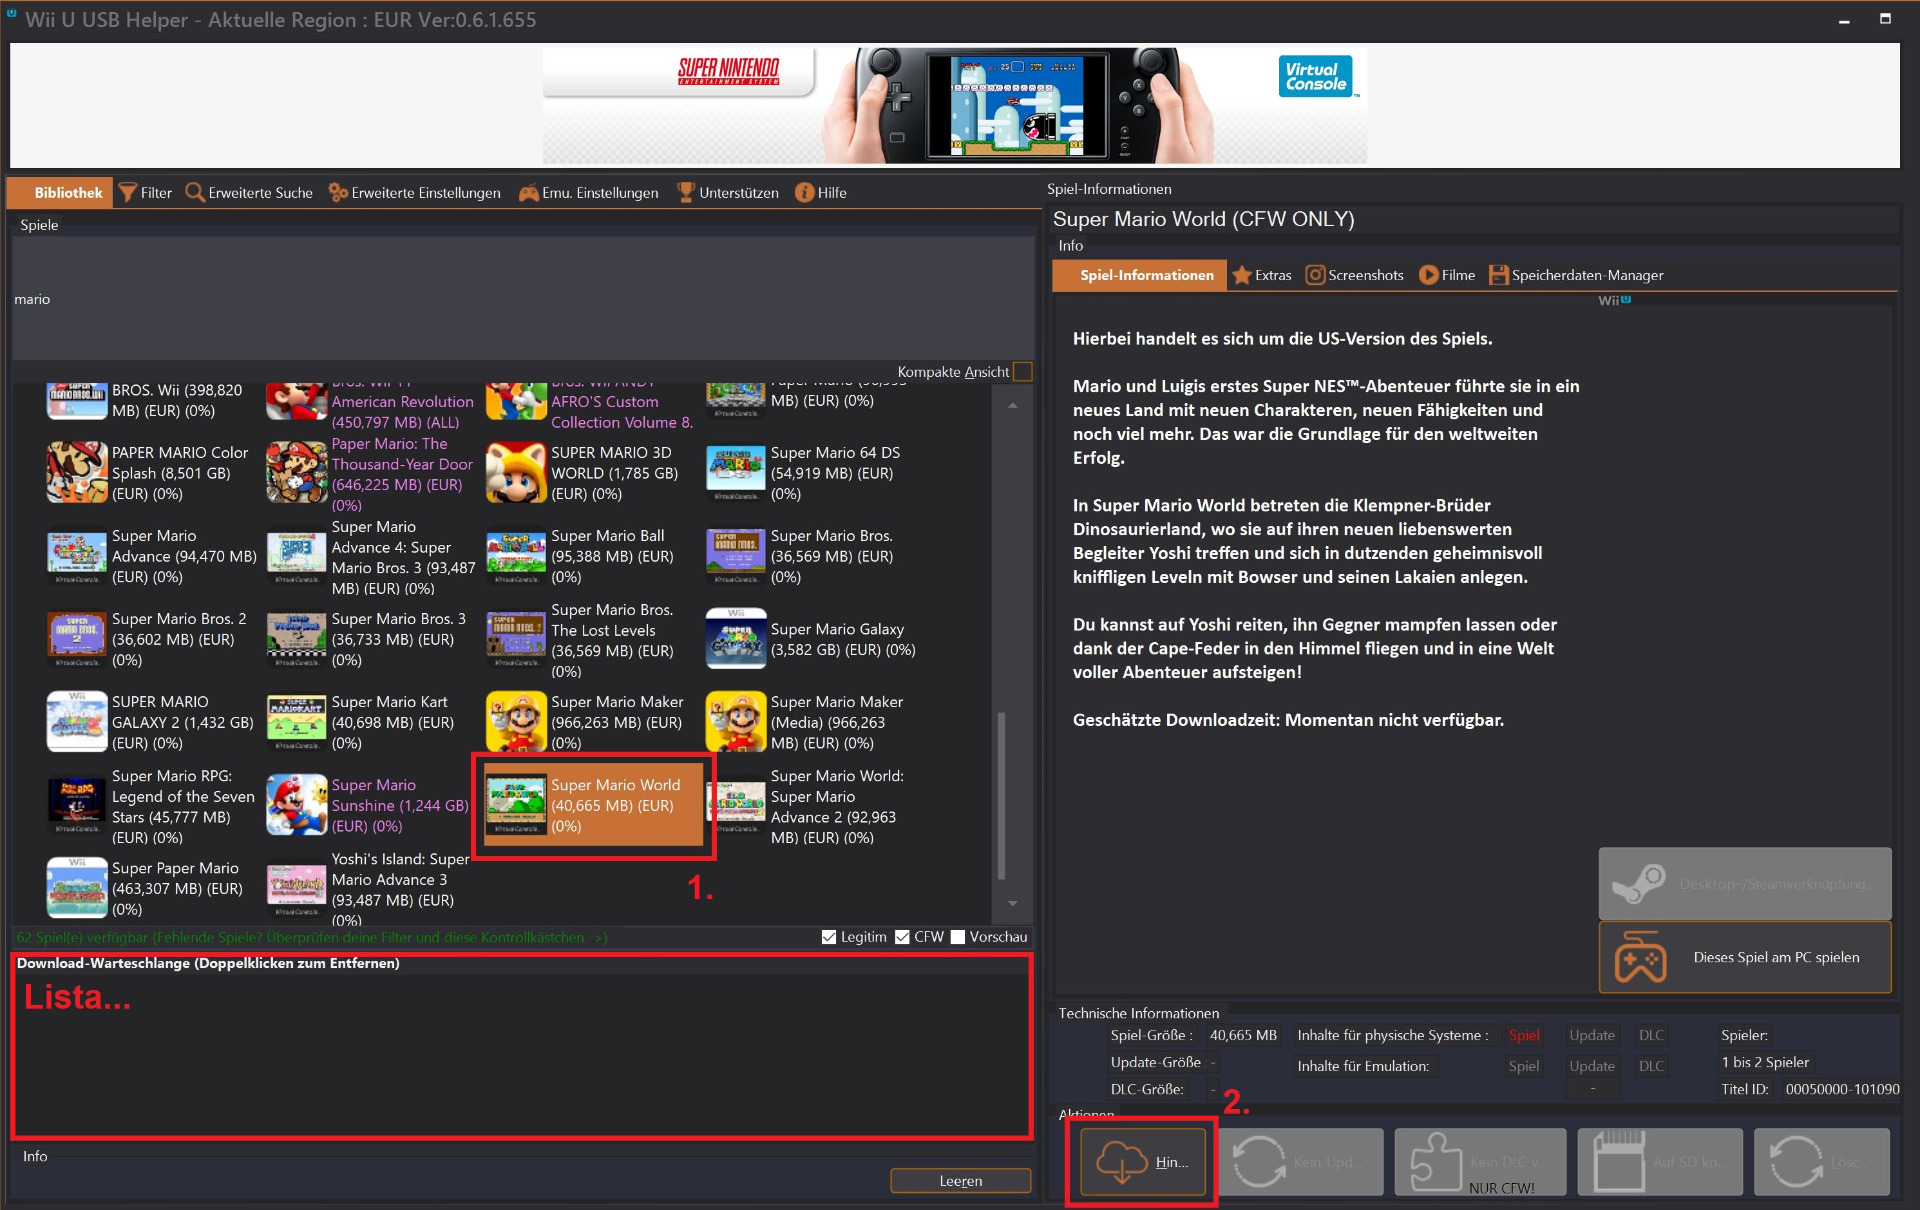Viewport: 1920px width, 1210px height.
Task: Select Super Mario Advance (94,470 MB) text
Action: coord(184,556)
